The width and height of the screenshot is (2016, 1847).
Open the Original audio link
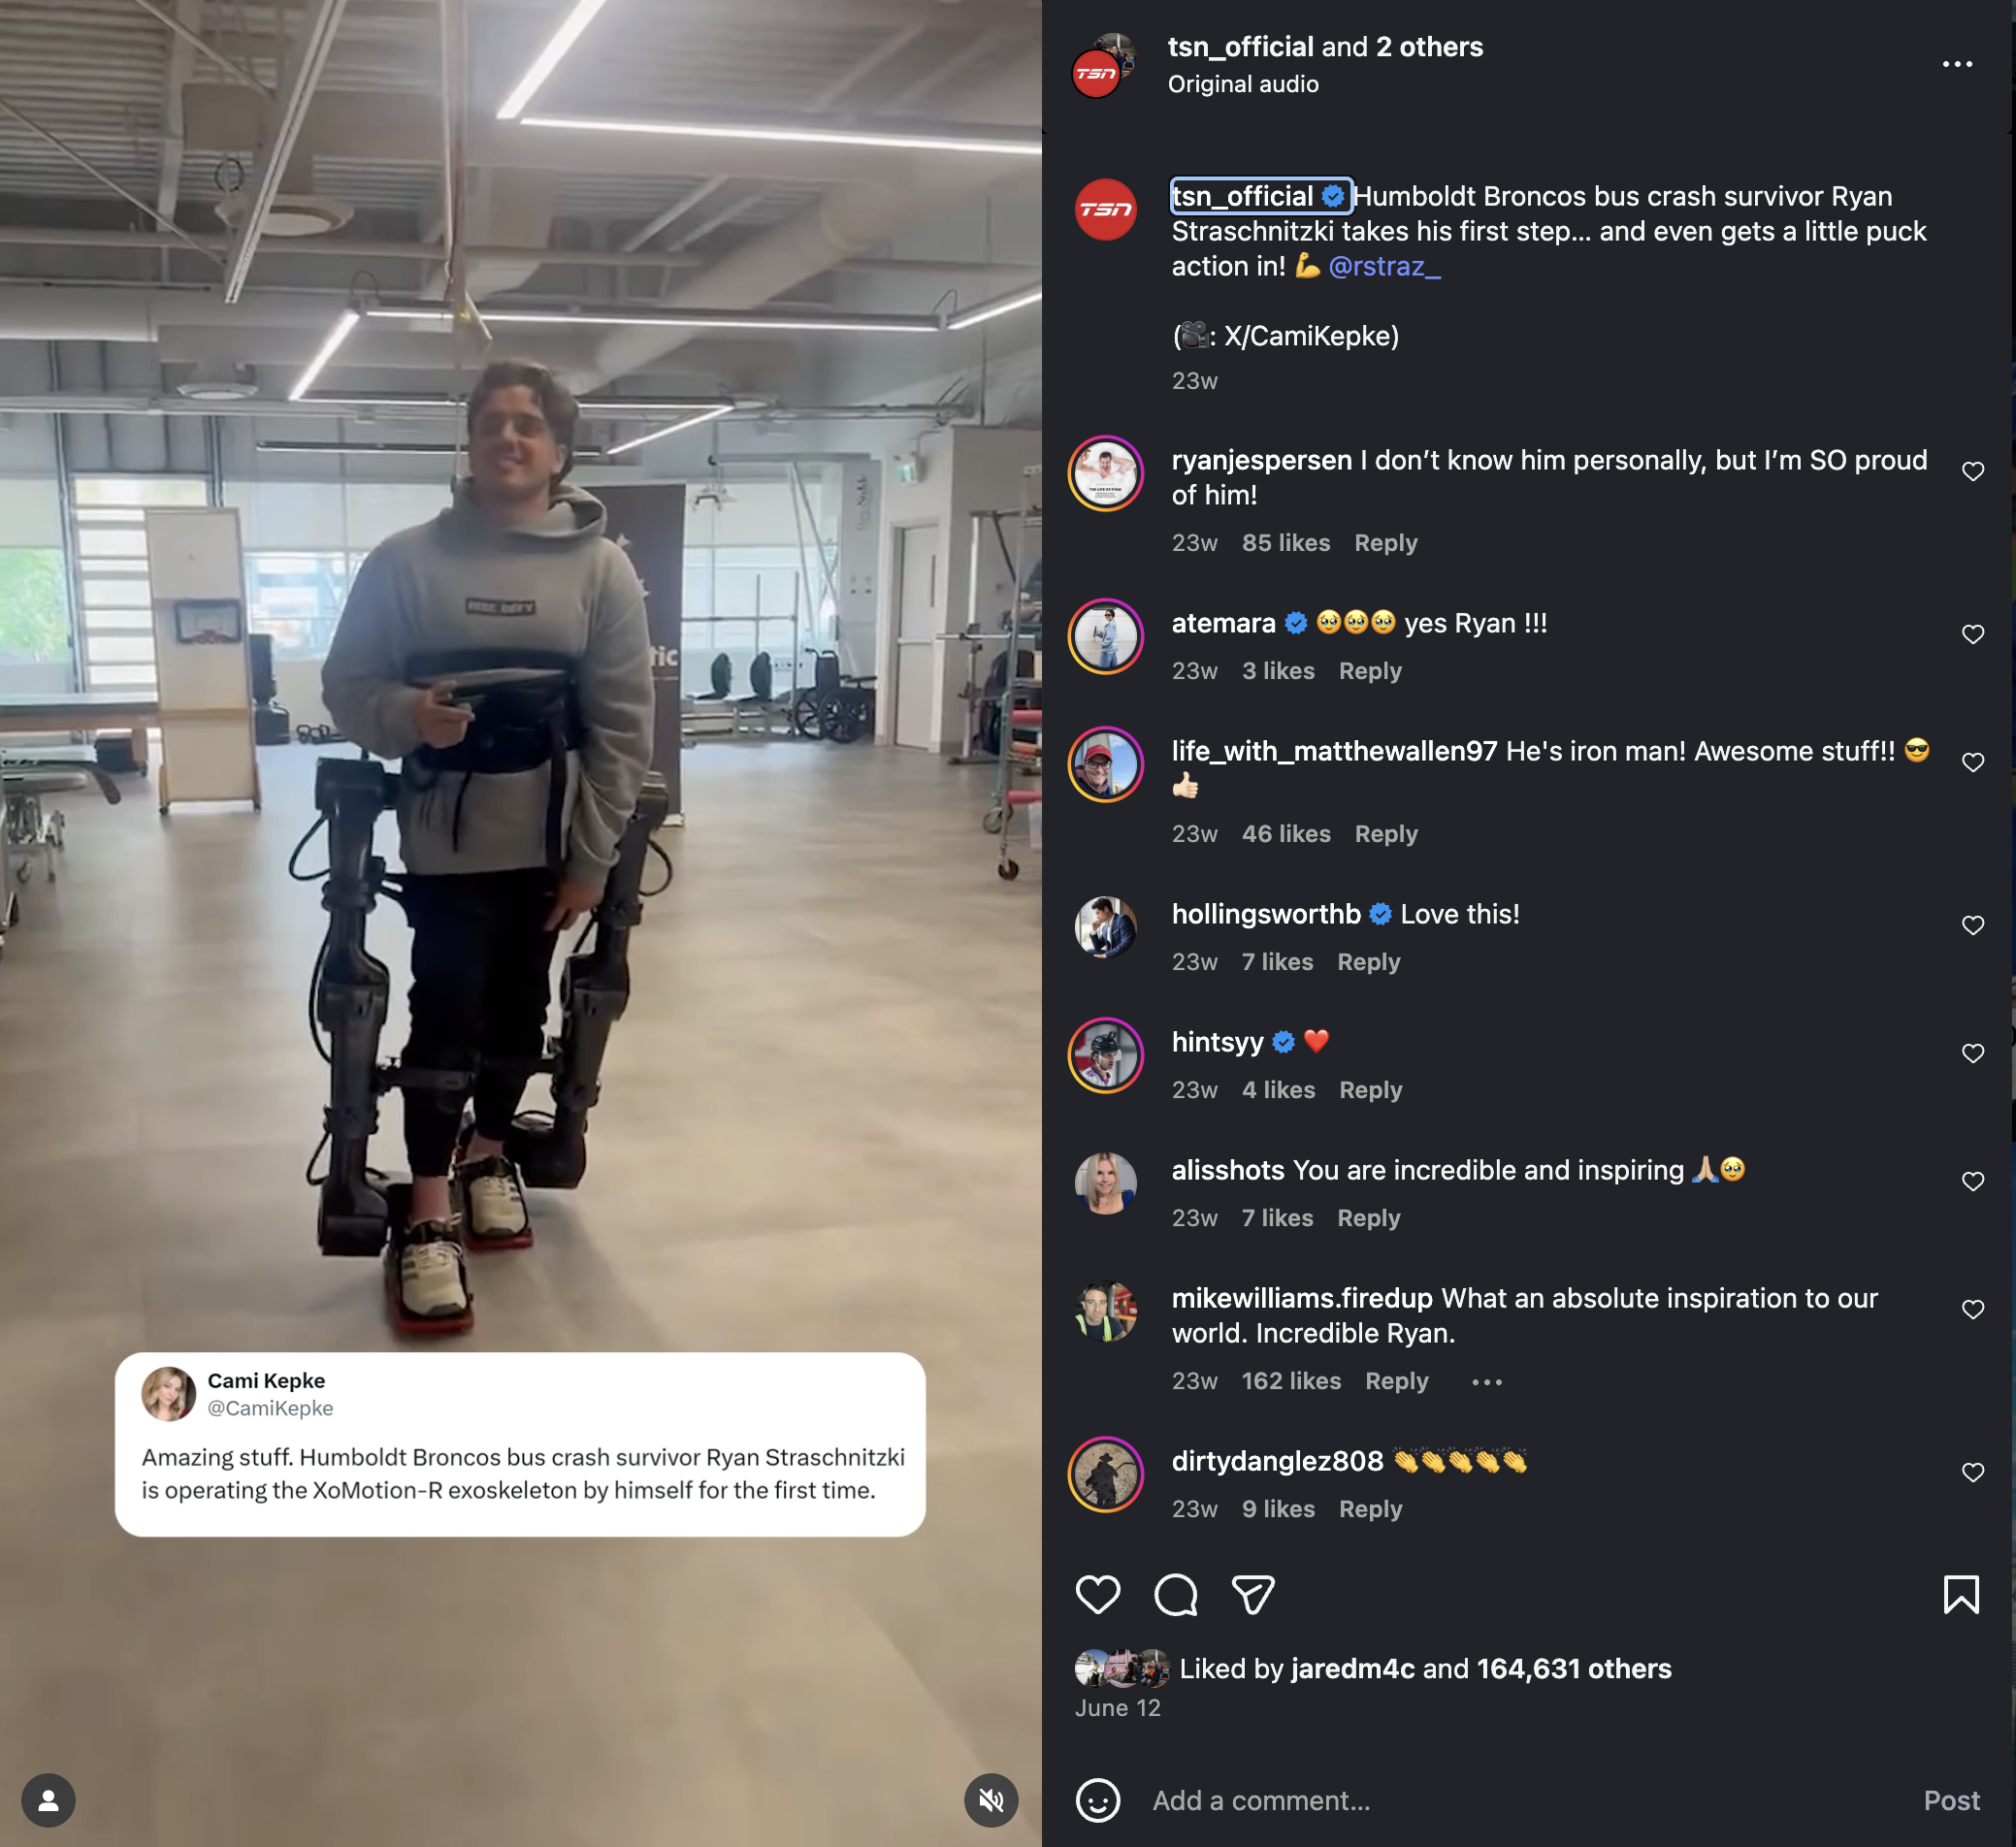tap(1242, 84)
